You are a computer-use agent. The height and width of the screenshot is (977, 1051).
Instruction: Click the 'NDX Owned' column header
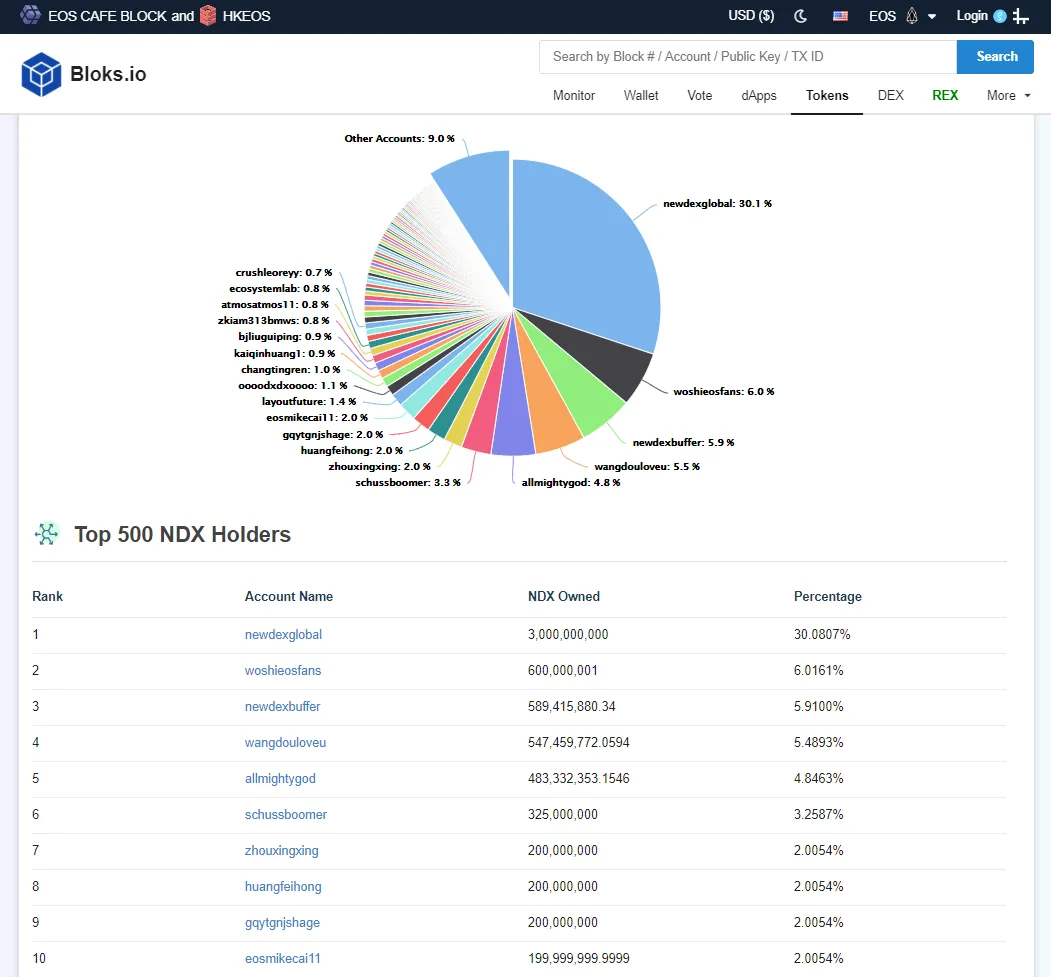click(564, 596)
